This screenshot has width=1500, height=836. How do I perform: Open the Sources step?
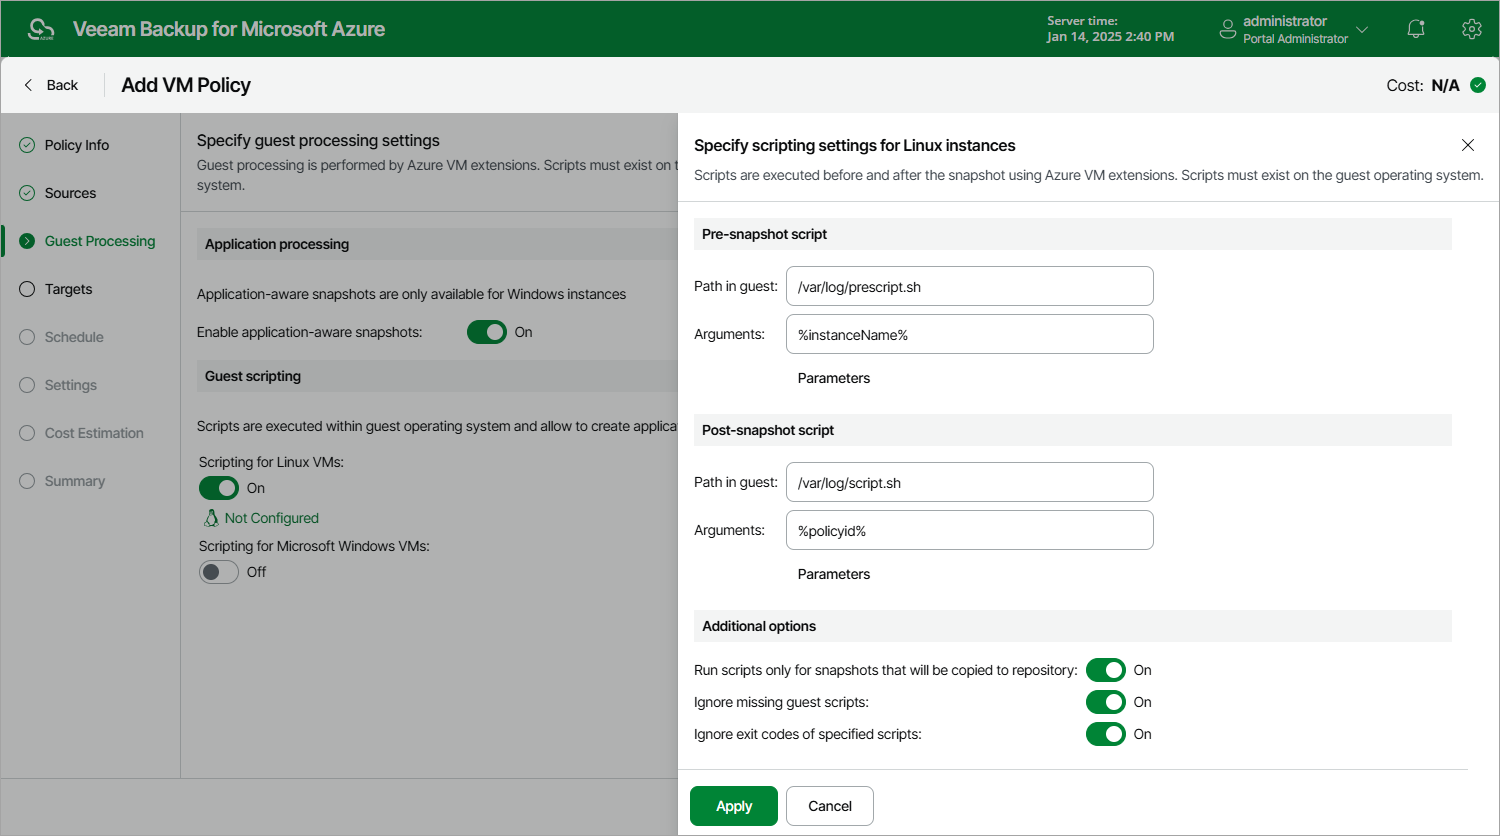tap(70, 193)
